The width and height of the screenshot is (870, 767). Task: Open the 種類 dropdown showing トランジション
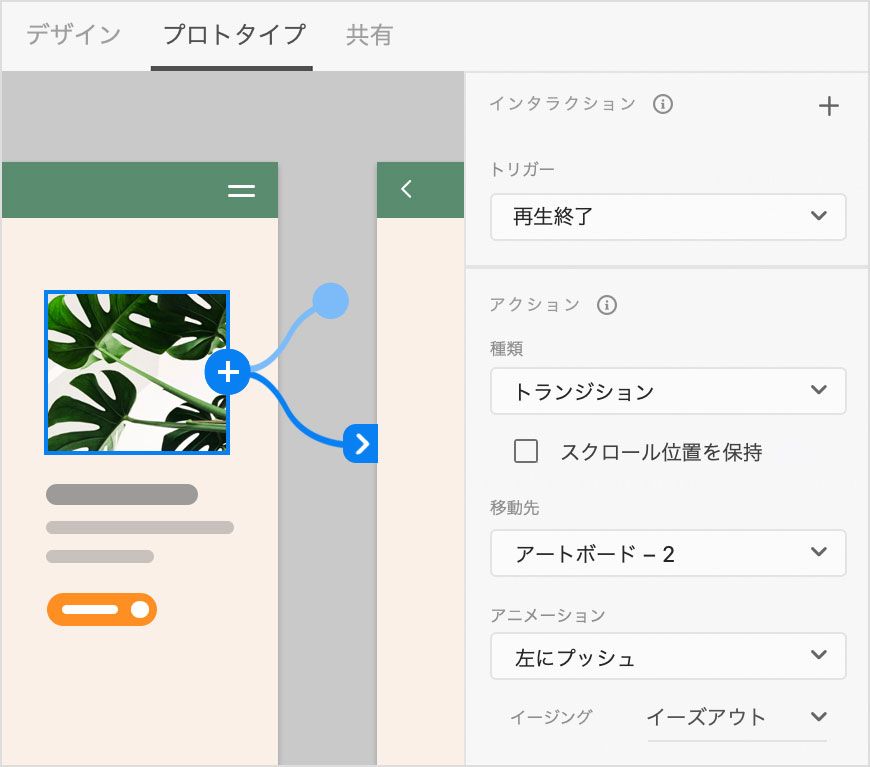pos(668,391)
